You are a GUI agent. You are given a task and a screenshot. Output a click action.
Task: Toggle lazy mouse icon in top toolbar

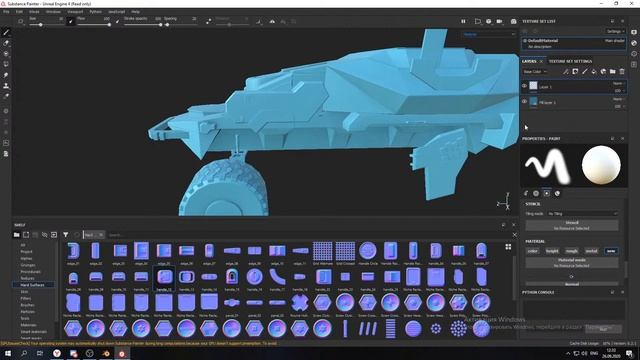point(209,21)
